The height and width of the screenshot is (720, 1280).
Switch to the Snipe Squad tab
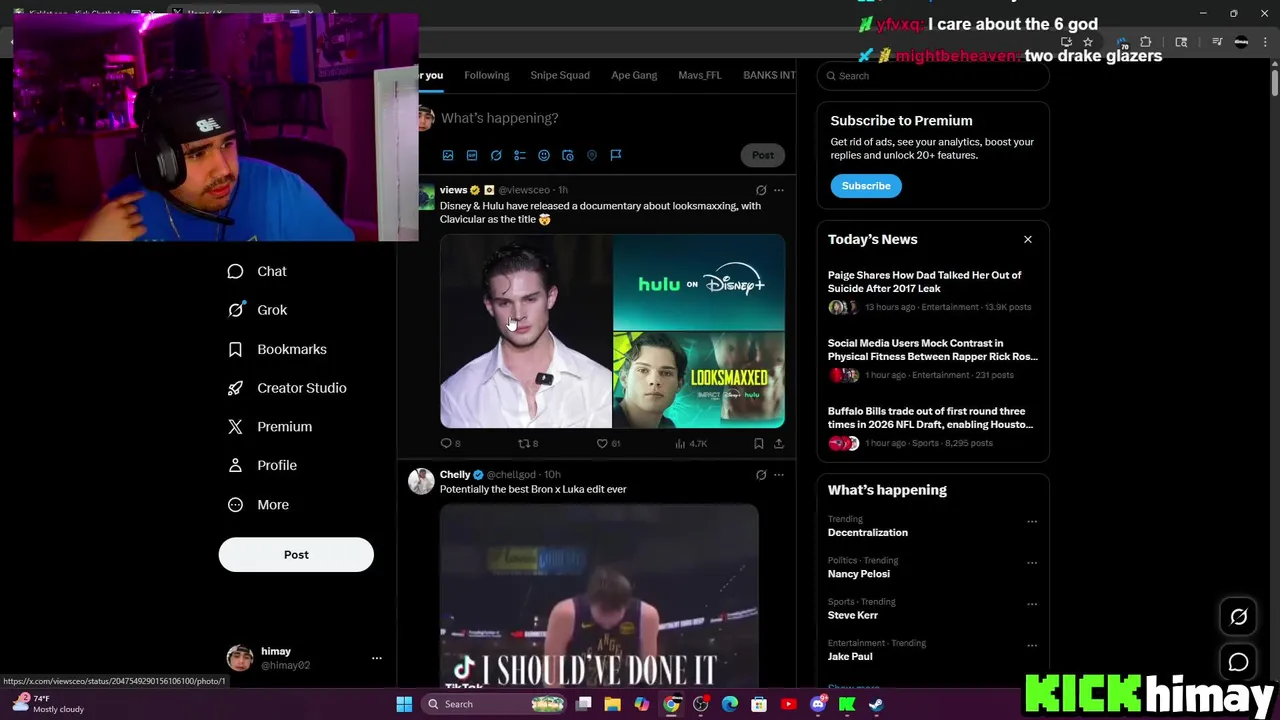coord(560,75)
